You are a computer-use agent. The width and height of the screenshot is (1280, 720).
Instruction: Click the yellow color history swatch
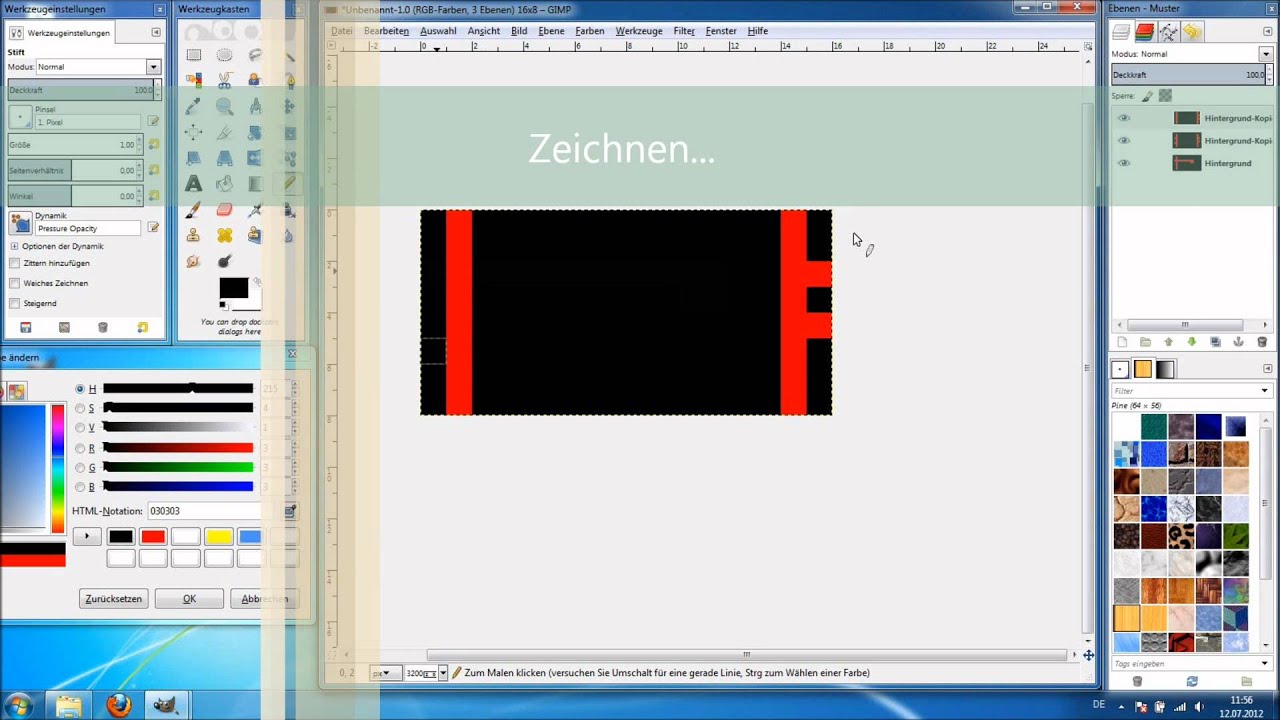(x=219, y=537)
